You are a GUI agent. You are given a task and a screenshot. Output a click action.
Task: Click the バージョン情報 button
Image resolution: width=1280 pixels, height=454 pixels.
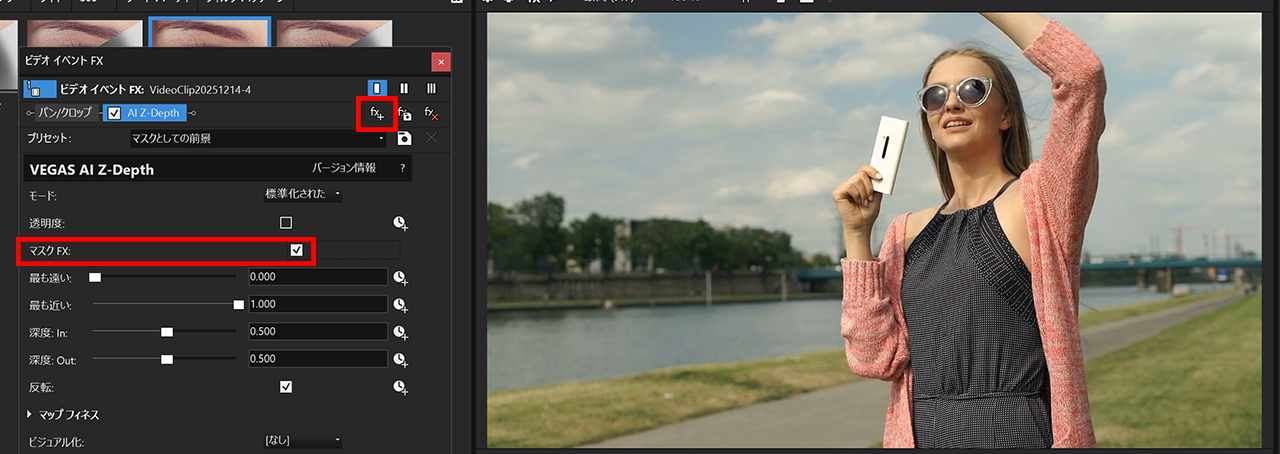(344, 168)
